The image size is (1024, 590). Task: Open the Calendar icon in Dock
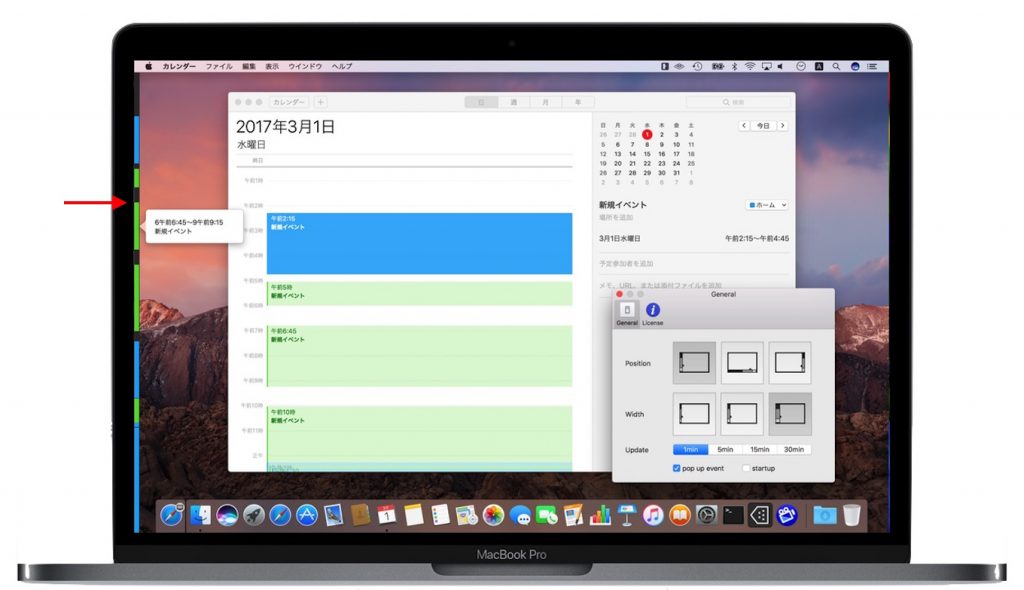[387, 516]
